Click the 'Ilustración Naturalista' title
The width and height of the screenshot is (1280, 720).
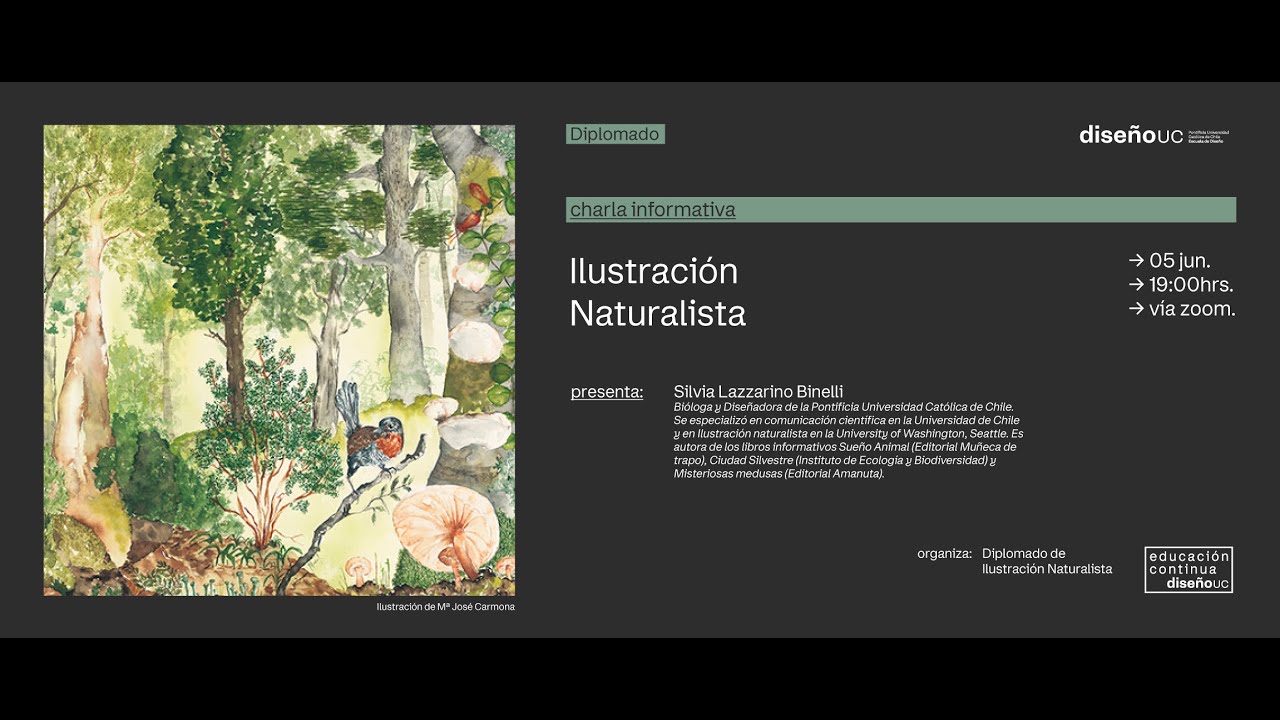click(x=658, y=292)
